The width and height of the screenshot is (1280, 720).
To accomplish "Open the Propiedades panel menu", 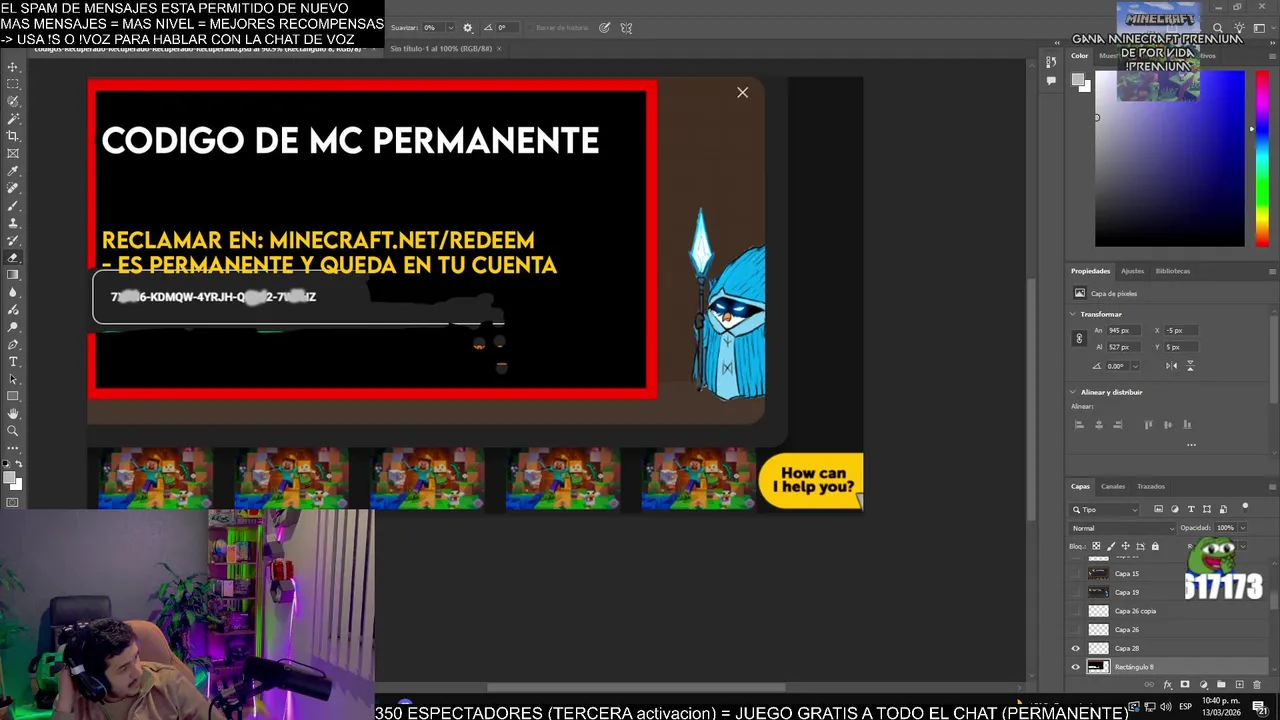I will click(1272, 271).
